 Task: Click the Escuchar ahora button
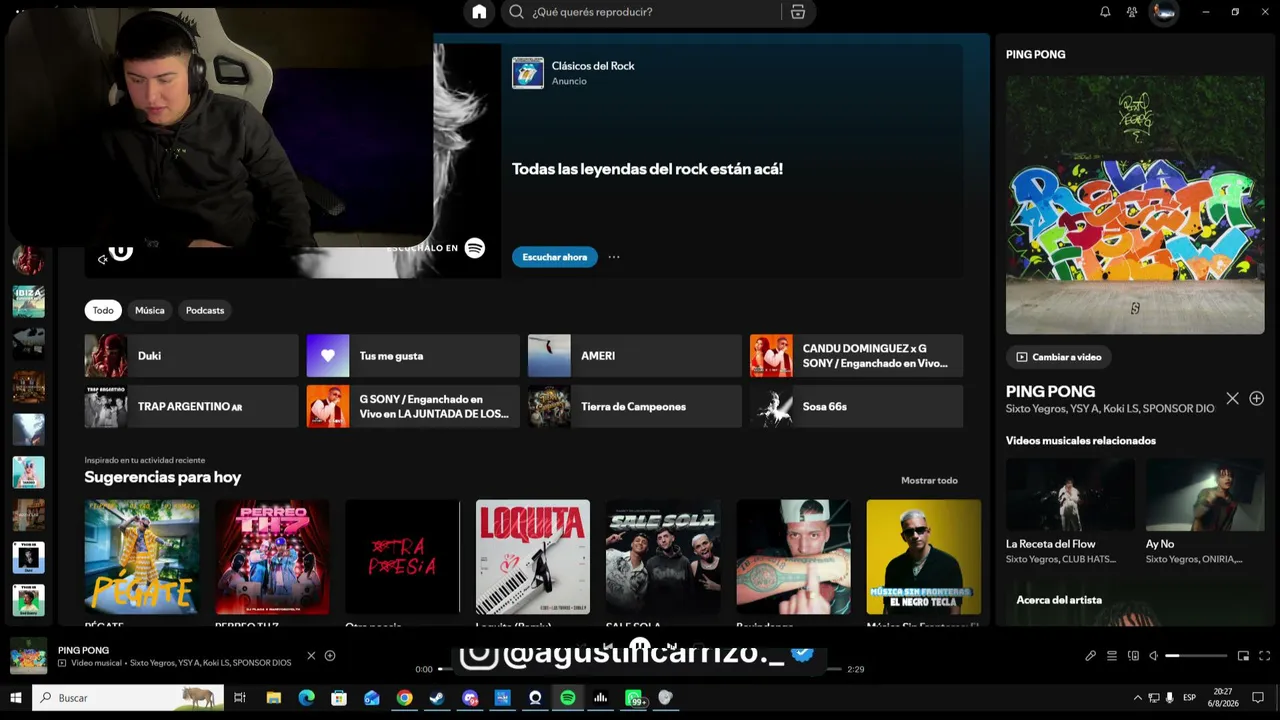pyautogui.click(x=555, y=257)
